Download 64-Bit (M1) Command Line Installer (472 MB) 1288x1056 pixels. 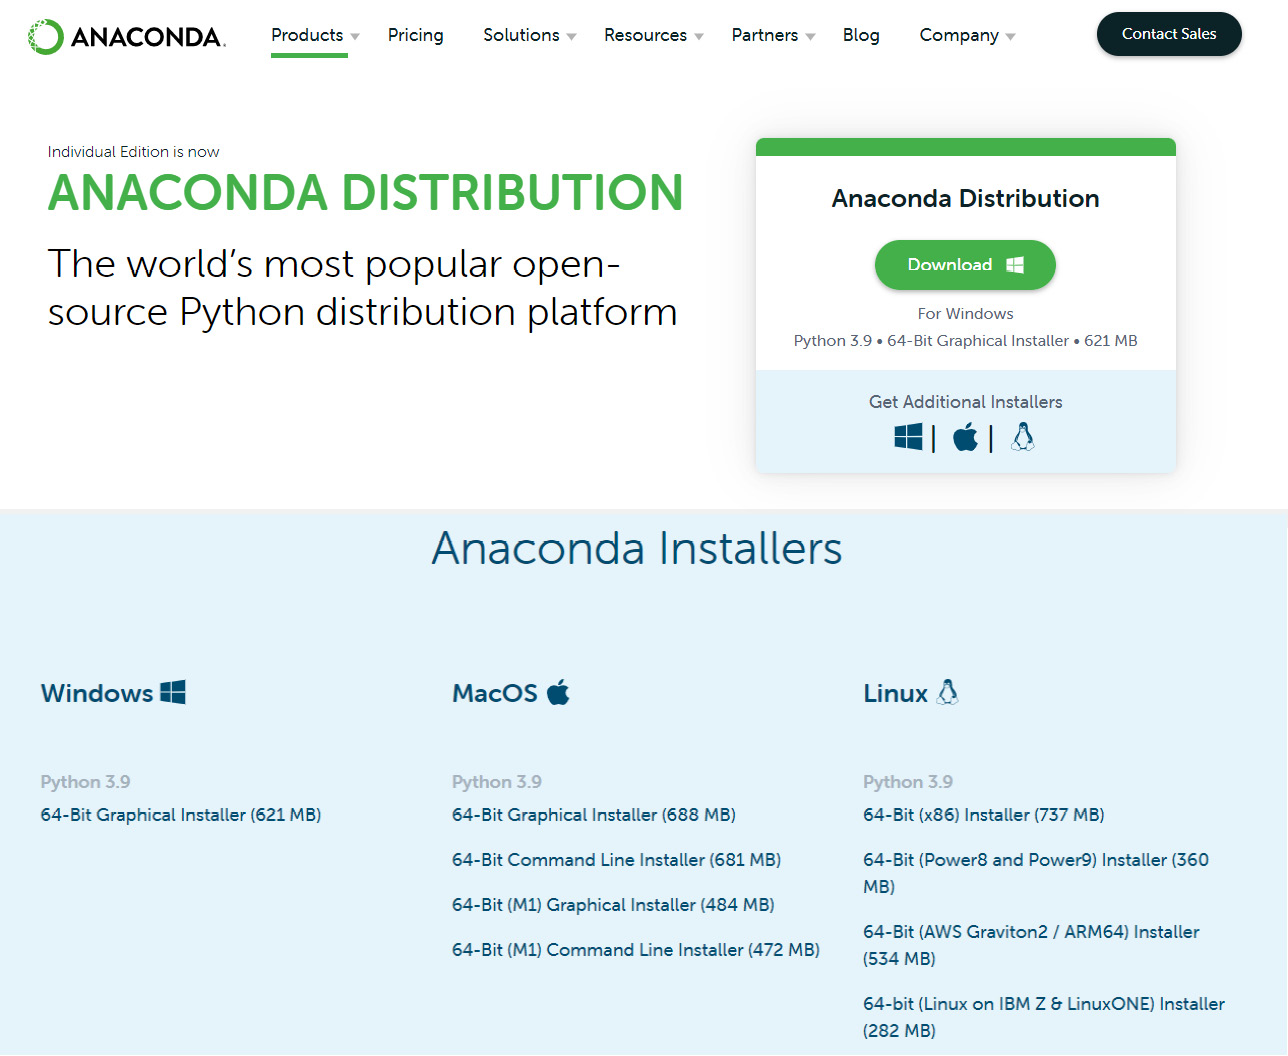click(x=636, y=950)
